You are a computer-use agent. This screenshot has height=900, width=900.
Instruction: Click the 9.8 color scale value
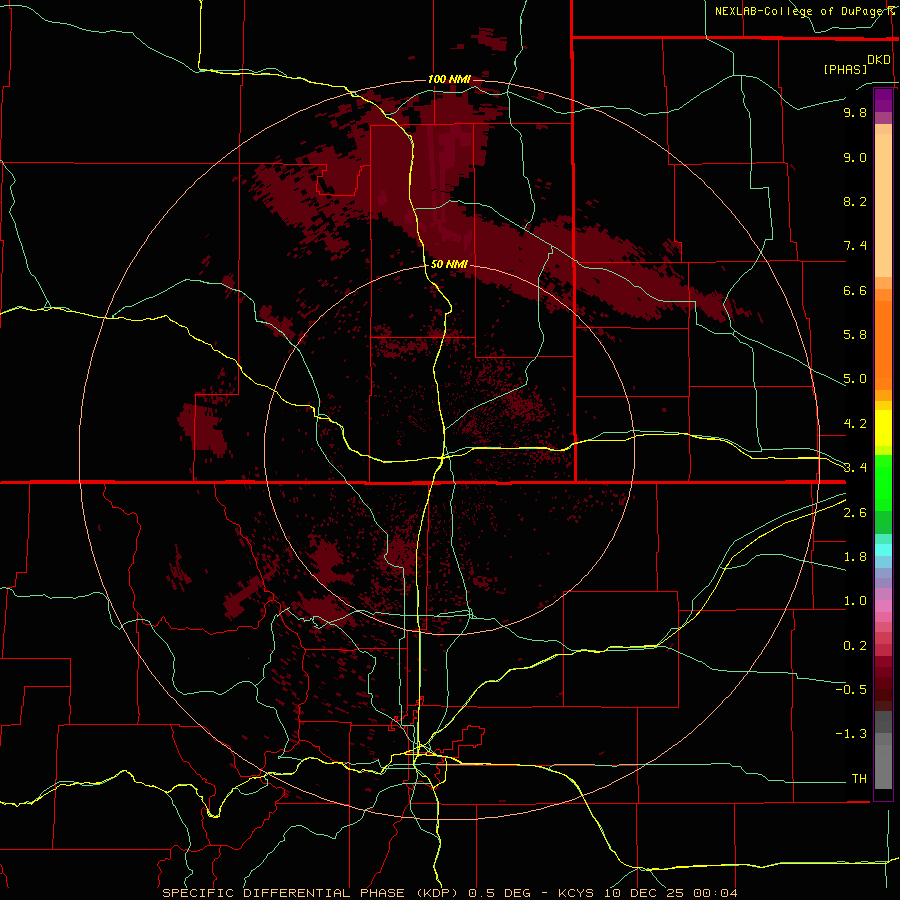855,112
